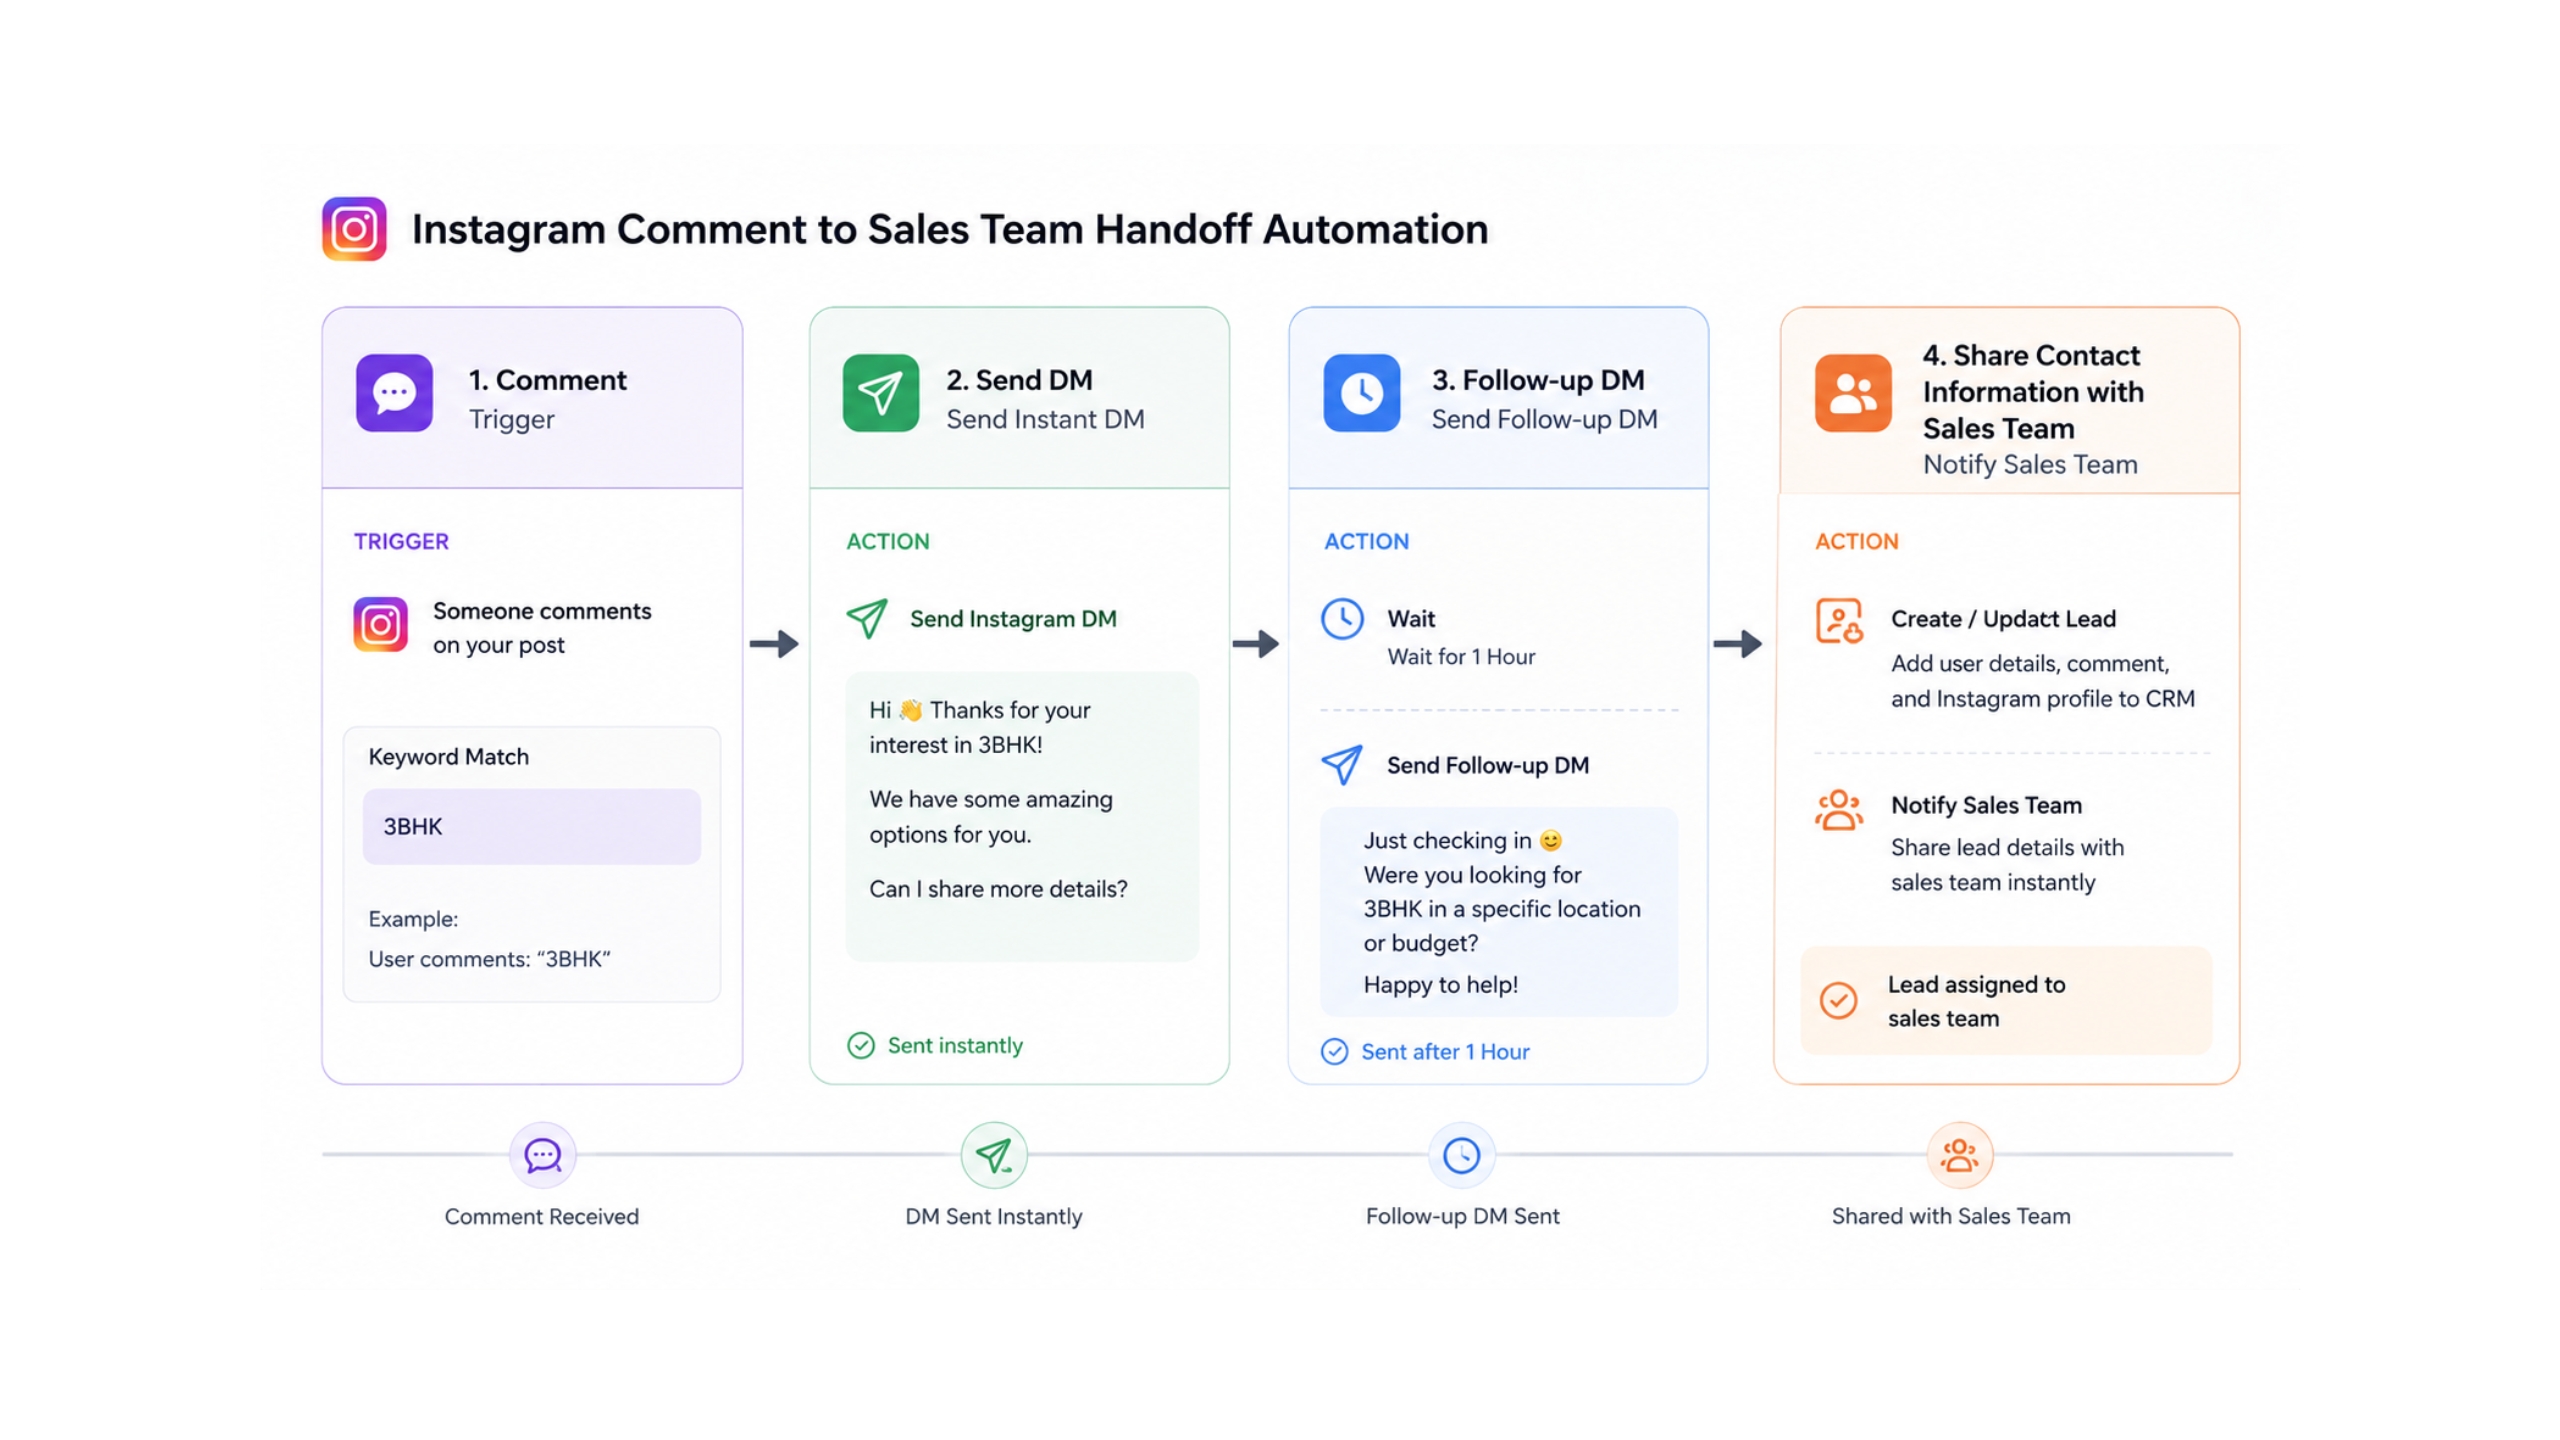
Task: Click the Lead assigned to sales team banner
Action: [x=2006, y=1000]
